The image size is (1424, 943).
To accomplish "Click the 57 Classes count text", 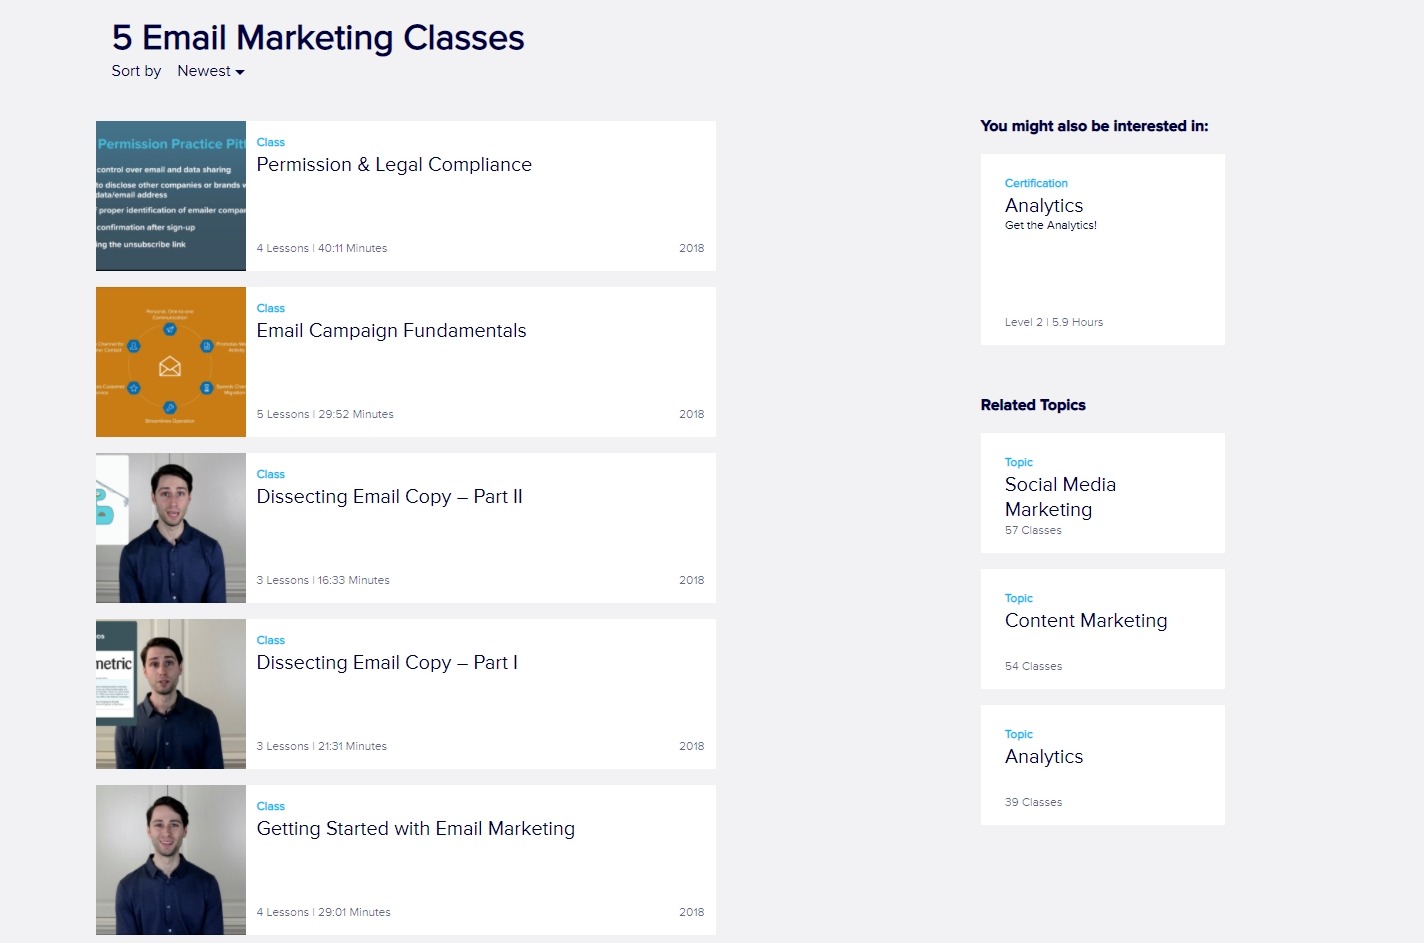I will 1033,530.
